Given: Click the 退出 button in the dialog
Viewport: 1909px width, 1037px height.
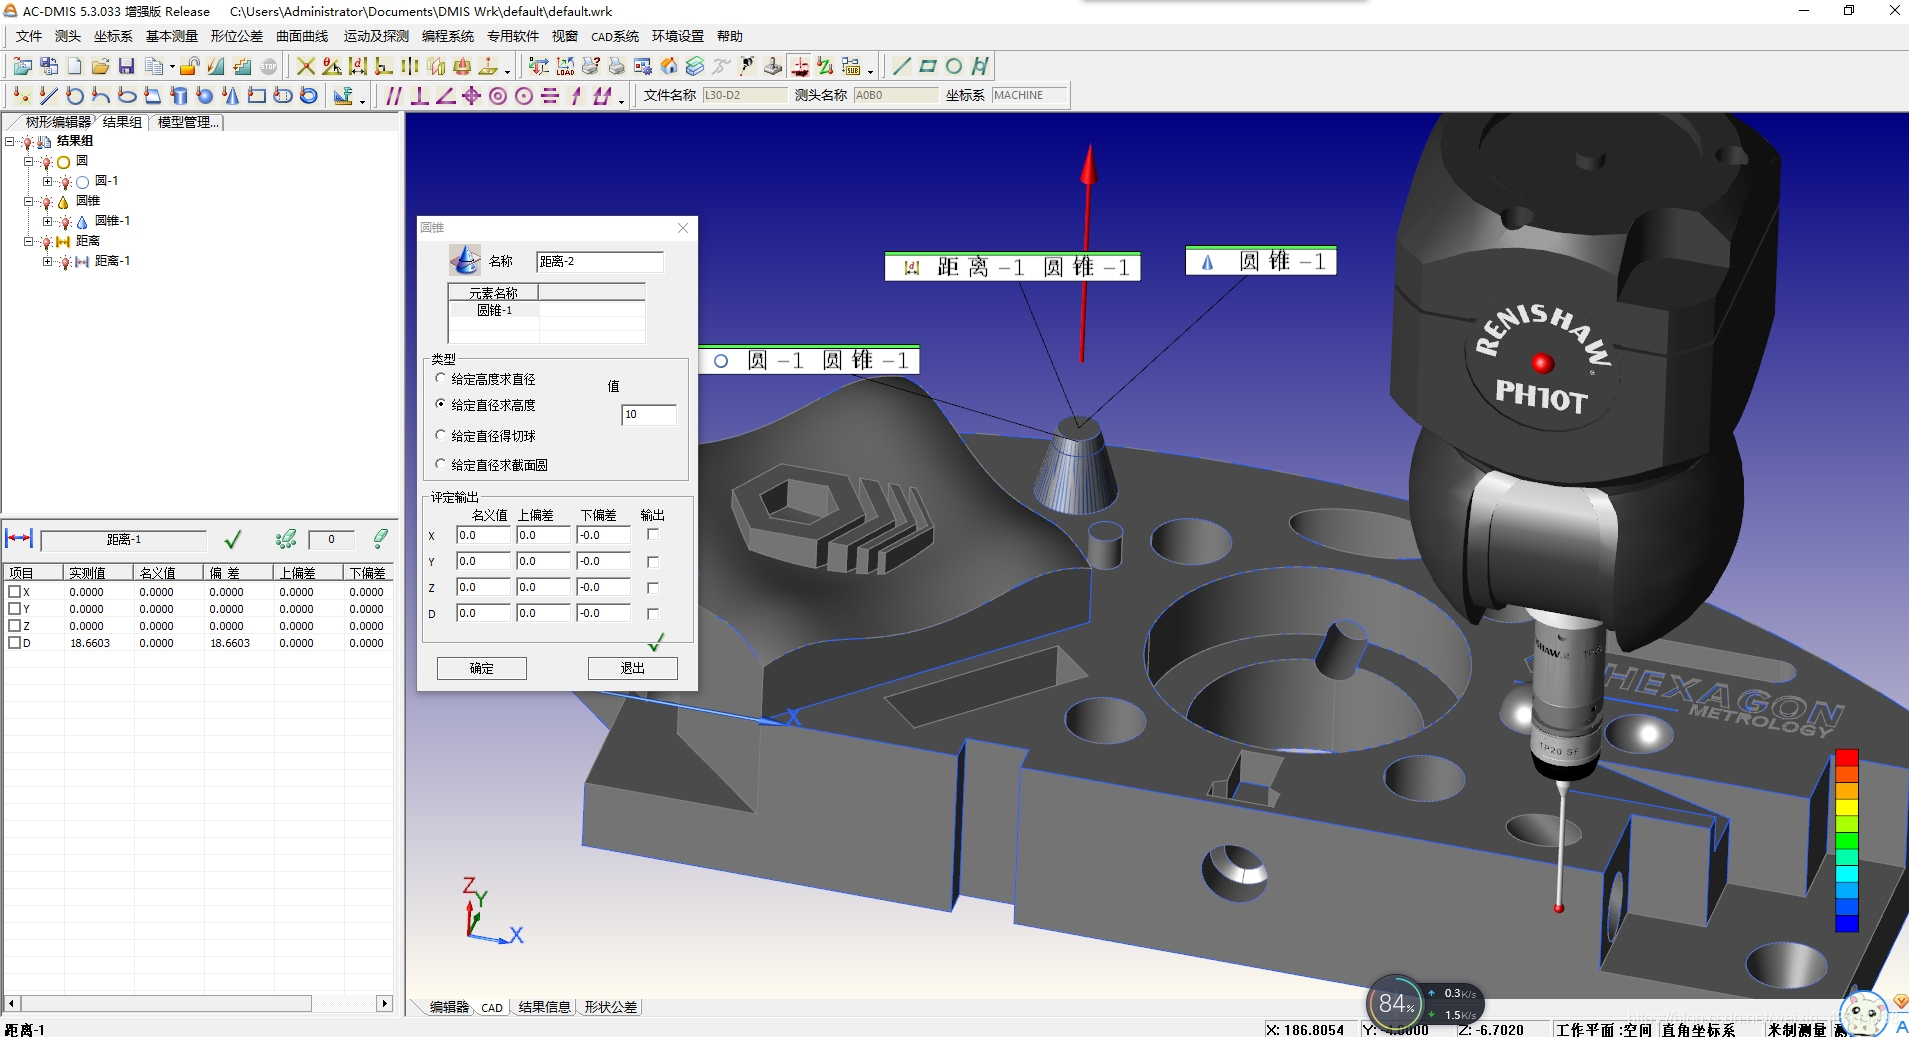Looking at the screenshot, I should coord(633,668).
